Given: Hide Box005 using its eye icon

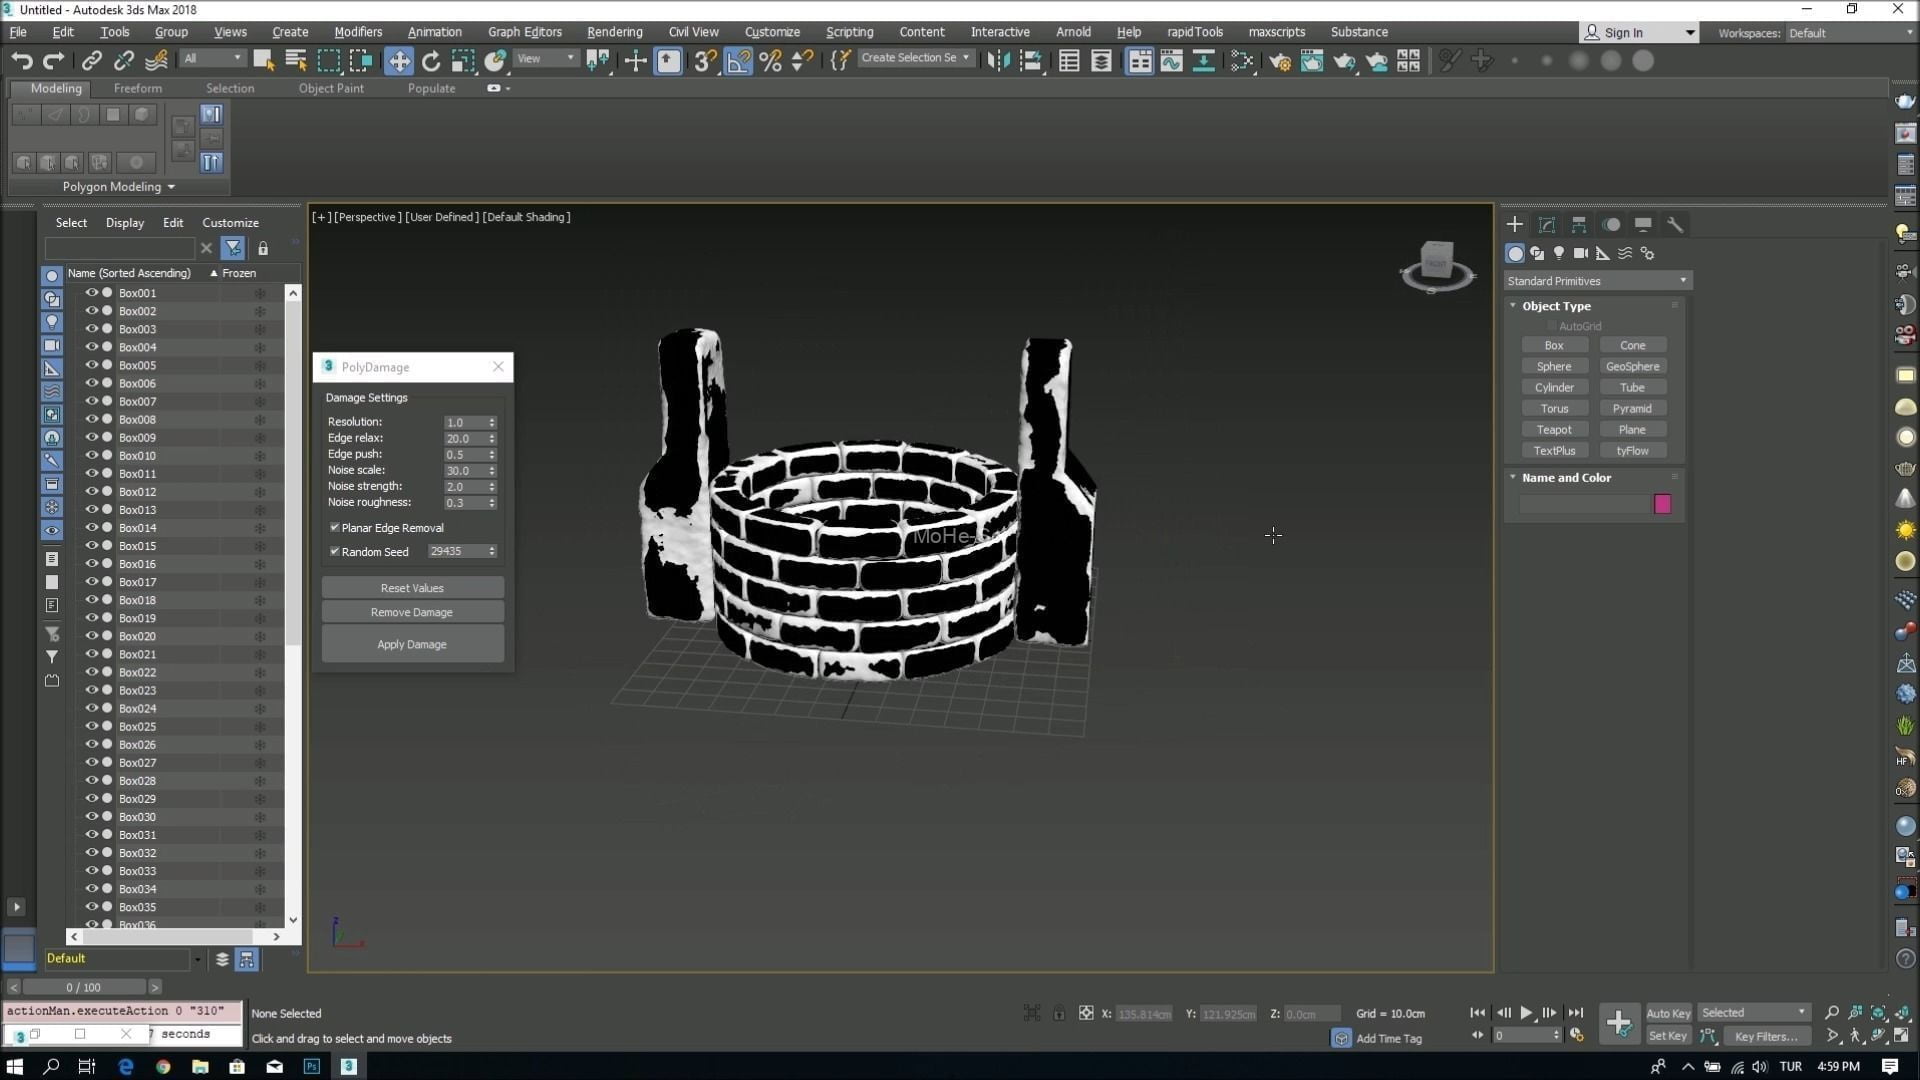Looking at the screenshot, I should (91, 365).
